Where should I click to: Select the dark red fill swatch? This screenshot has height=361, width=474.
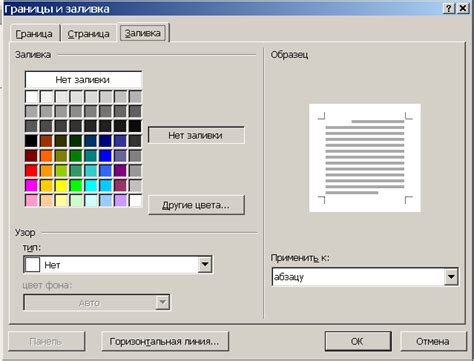(32, 156)
